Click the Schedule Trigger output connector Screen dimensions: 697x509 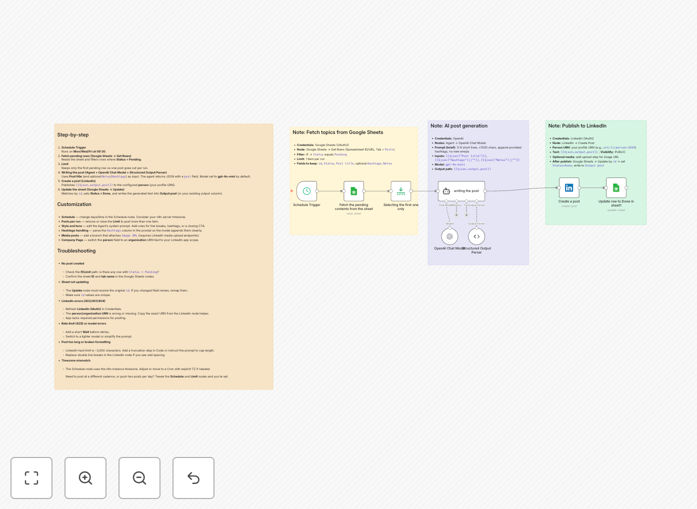pos(317,191)
